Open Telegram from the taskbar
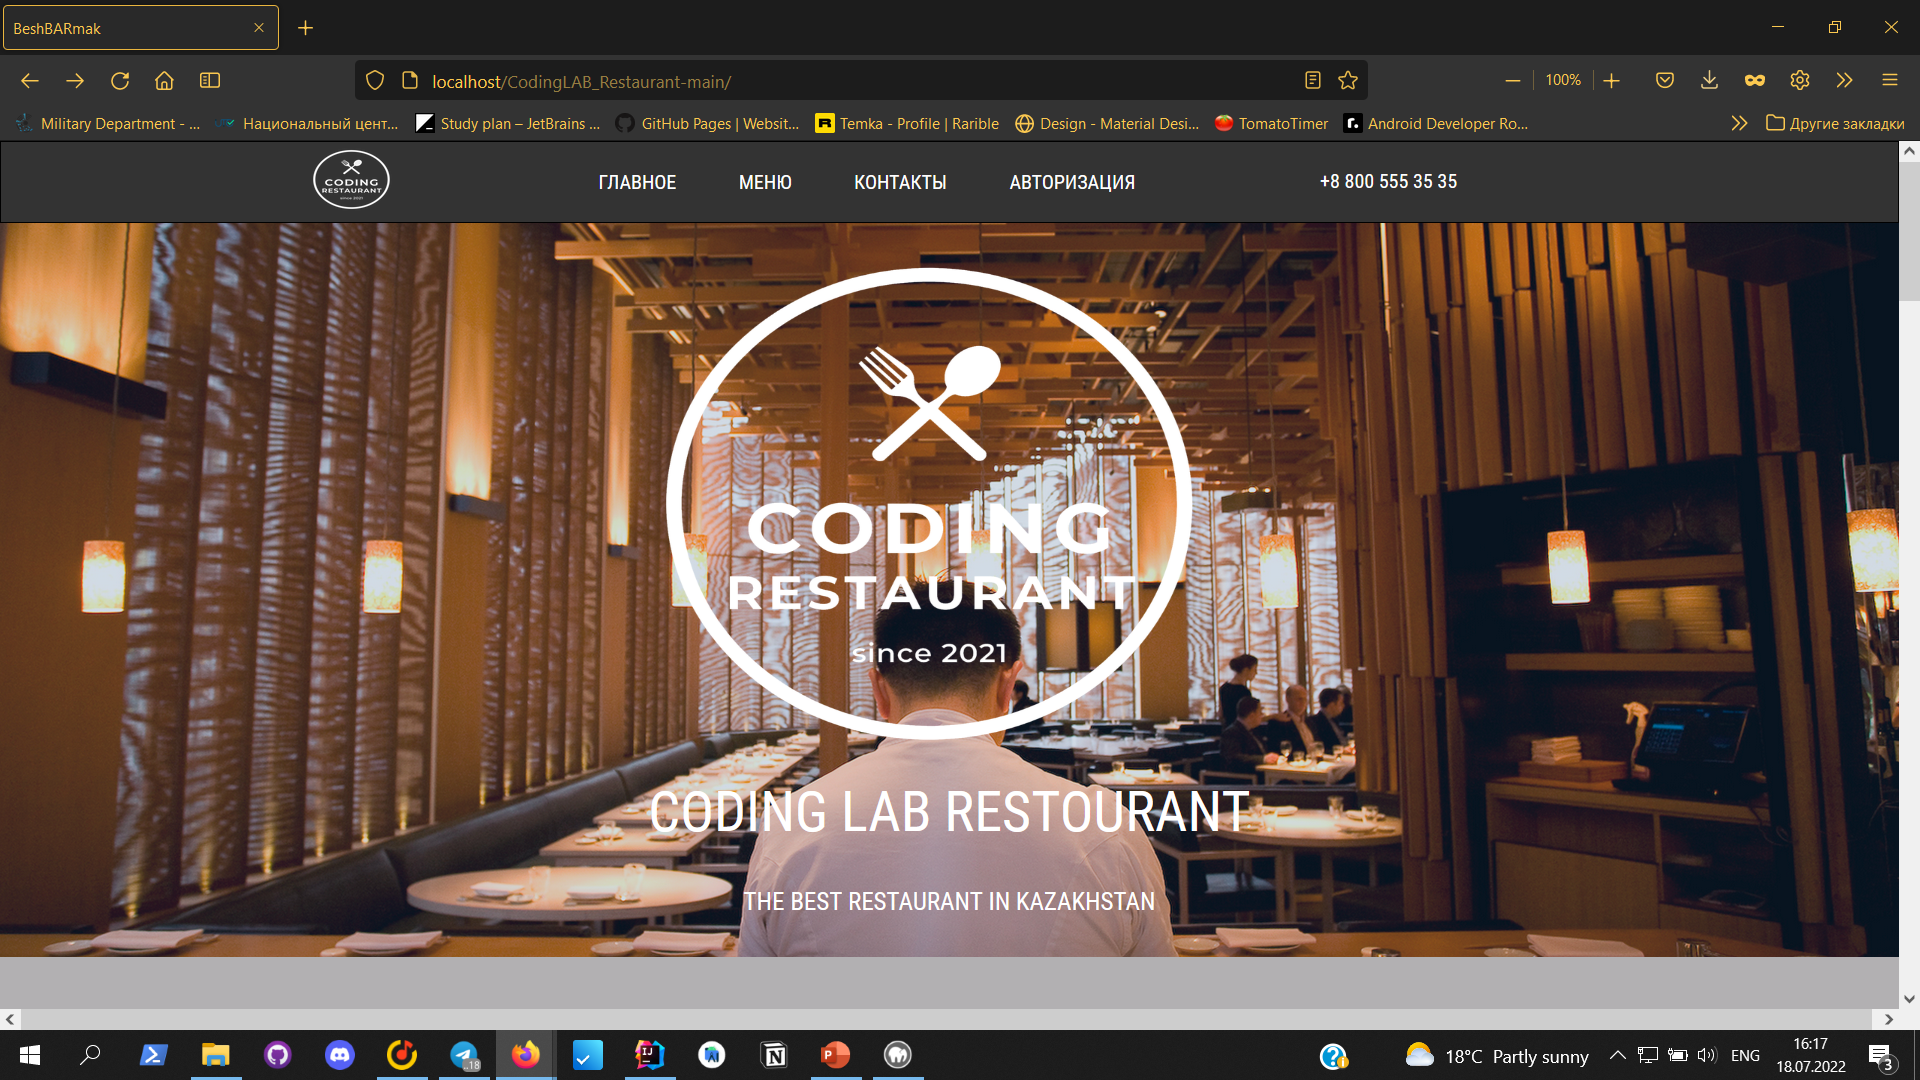Viewport: 1920px width, 1080px height. 464,1055
